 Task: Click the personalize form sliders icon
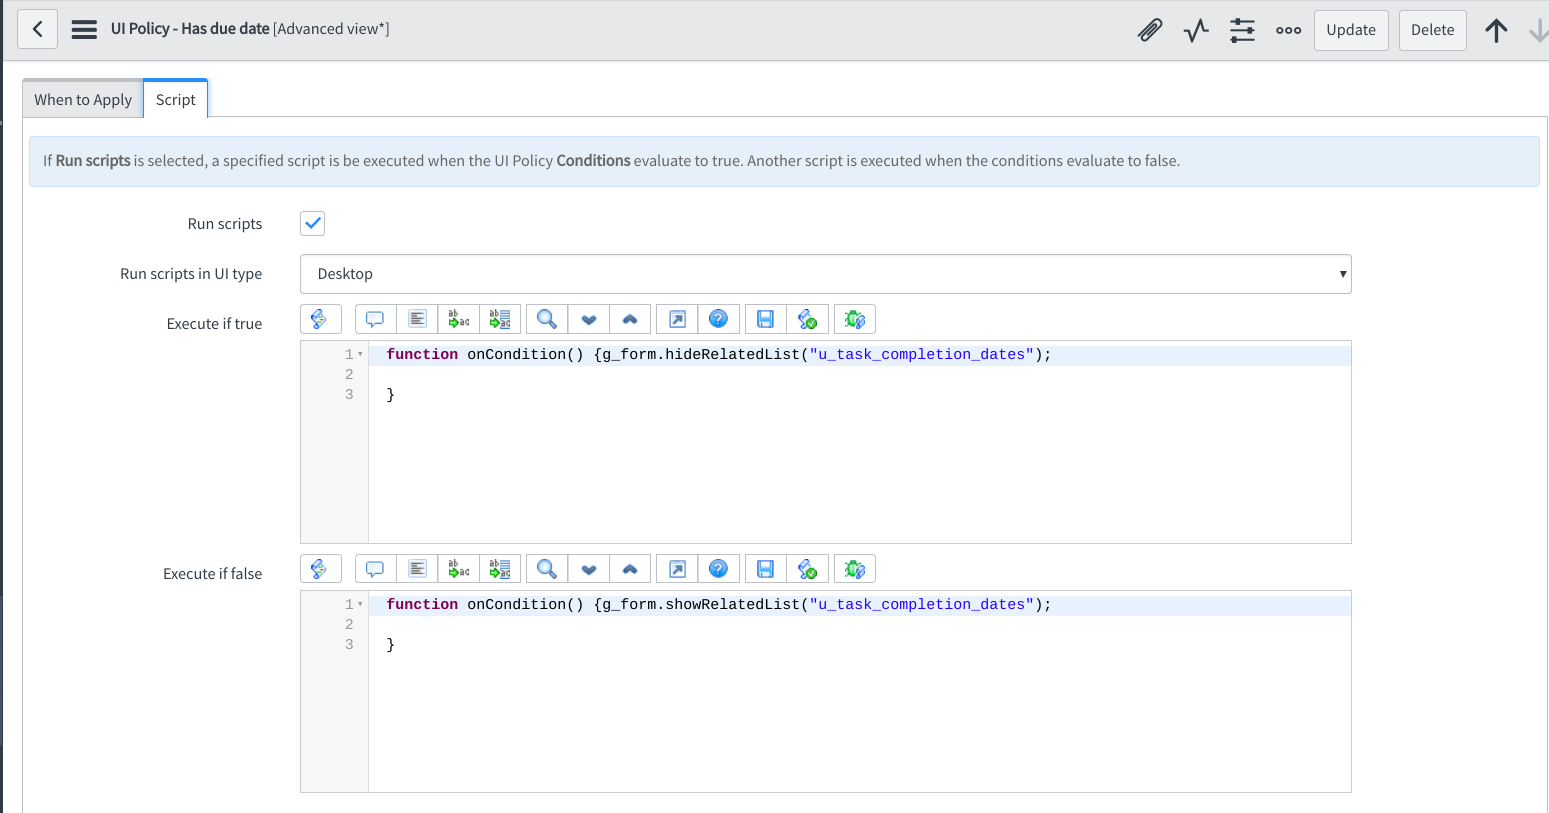click(1242, 30)
